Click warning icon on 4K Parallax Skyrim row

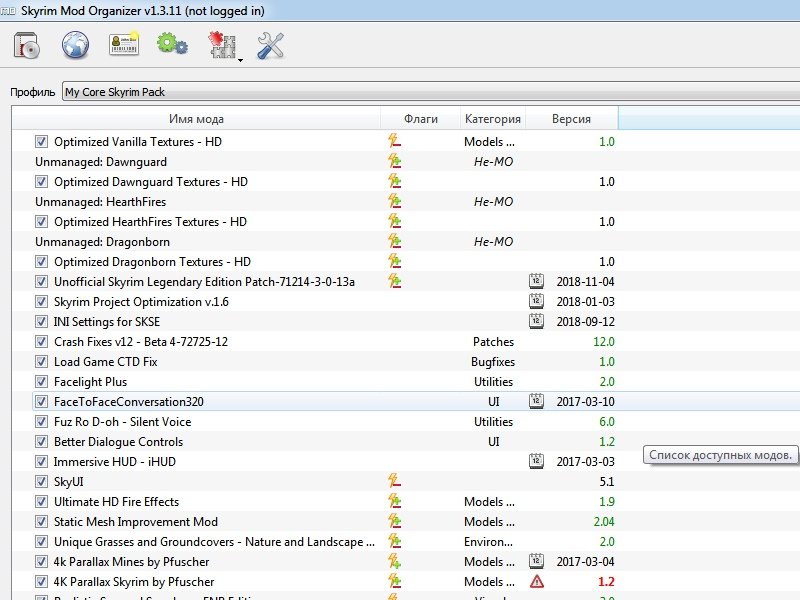537,582
